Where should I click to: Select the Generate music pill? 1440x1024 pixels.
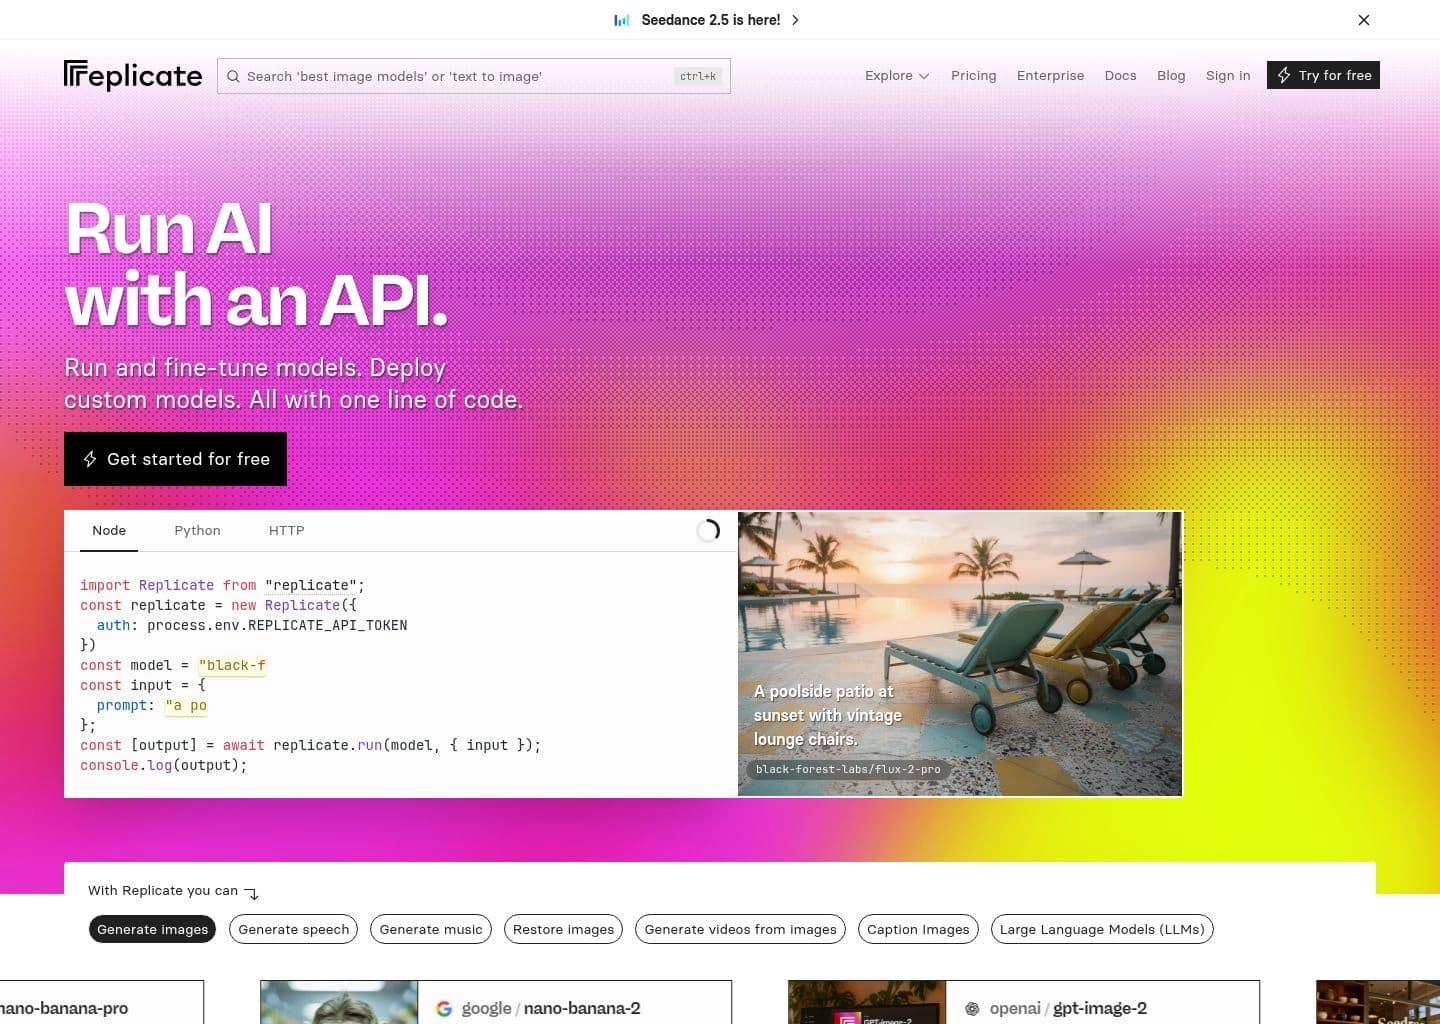431,929
